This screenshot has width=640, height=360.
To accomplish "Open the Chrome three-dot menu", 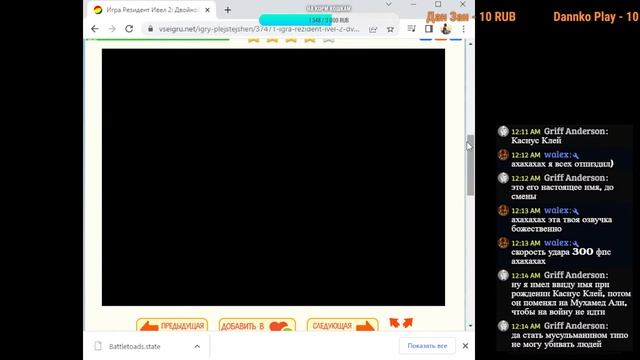I will point(463,29).
